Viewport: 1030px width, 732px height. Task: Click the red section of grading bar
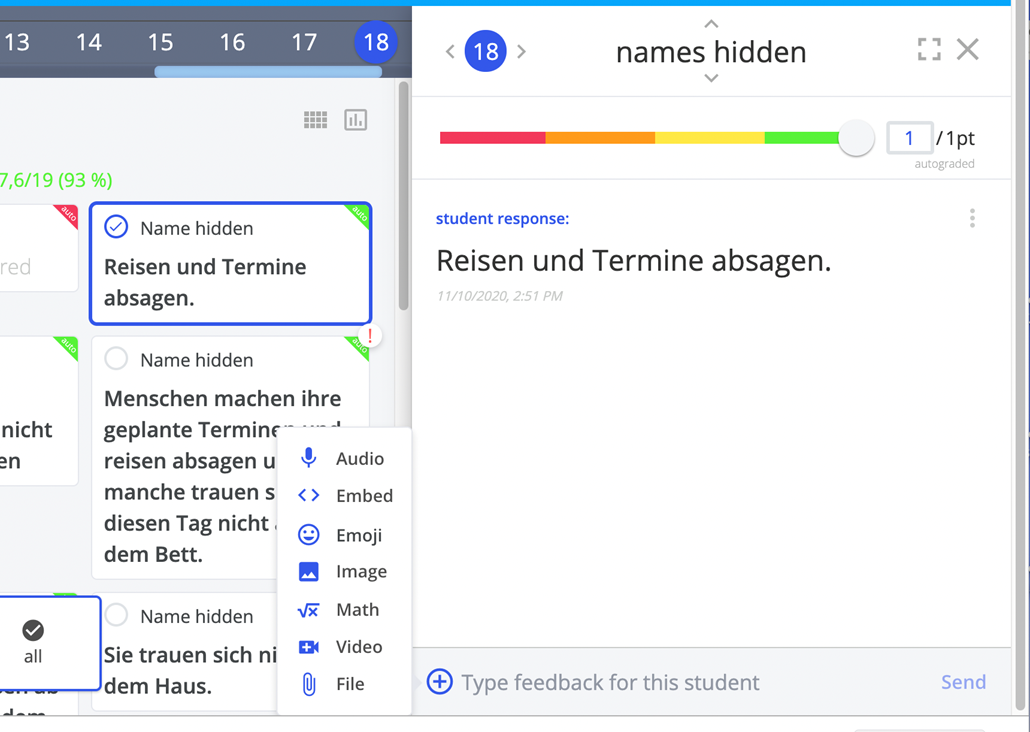tap(493, 138)
